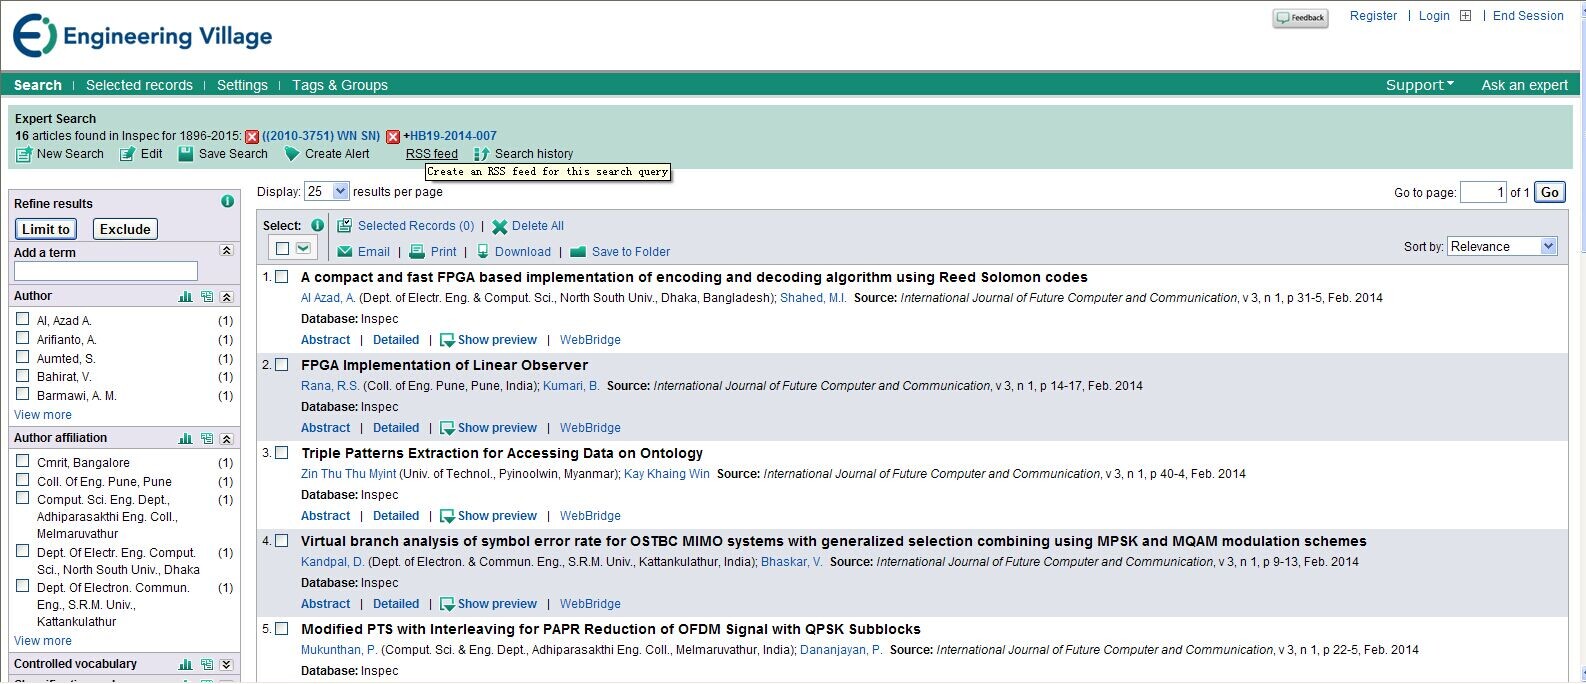The height and width of the screenshot is (684, 1586).
Task: Collapse the Add a term section
Action: [227, 251]
